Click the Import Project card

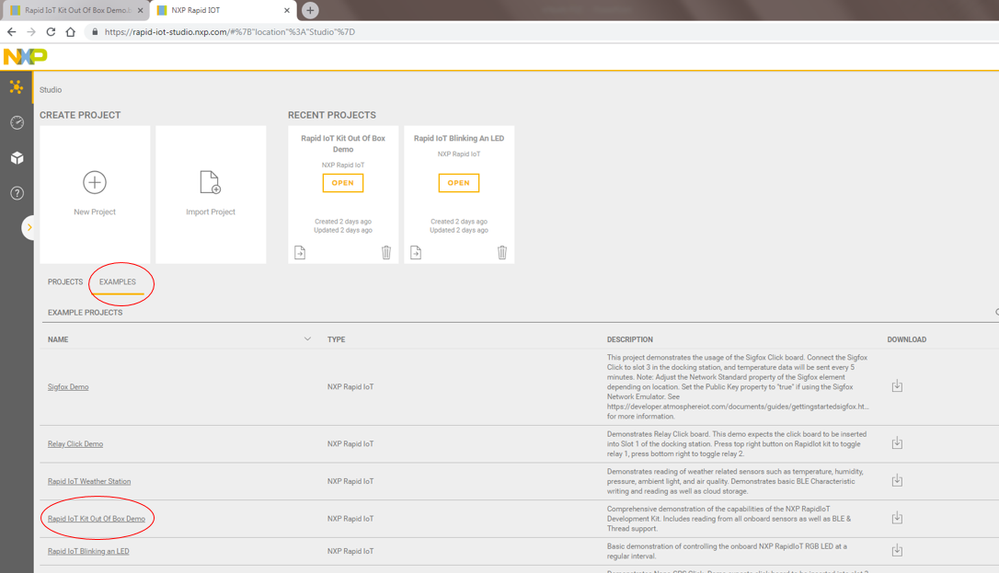click(211, 194)
